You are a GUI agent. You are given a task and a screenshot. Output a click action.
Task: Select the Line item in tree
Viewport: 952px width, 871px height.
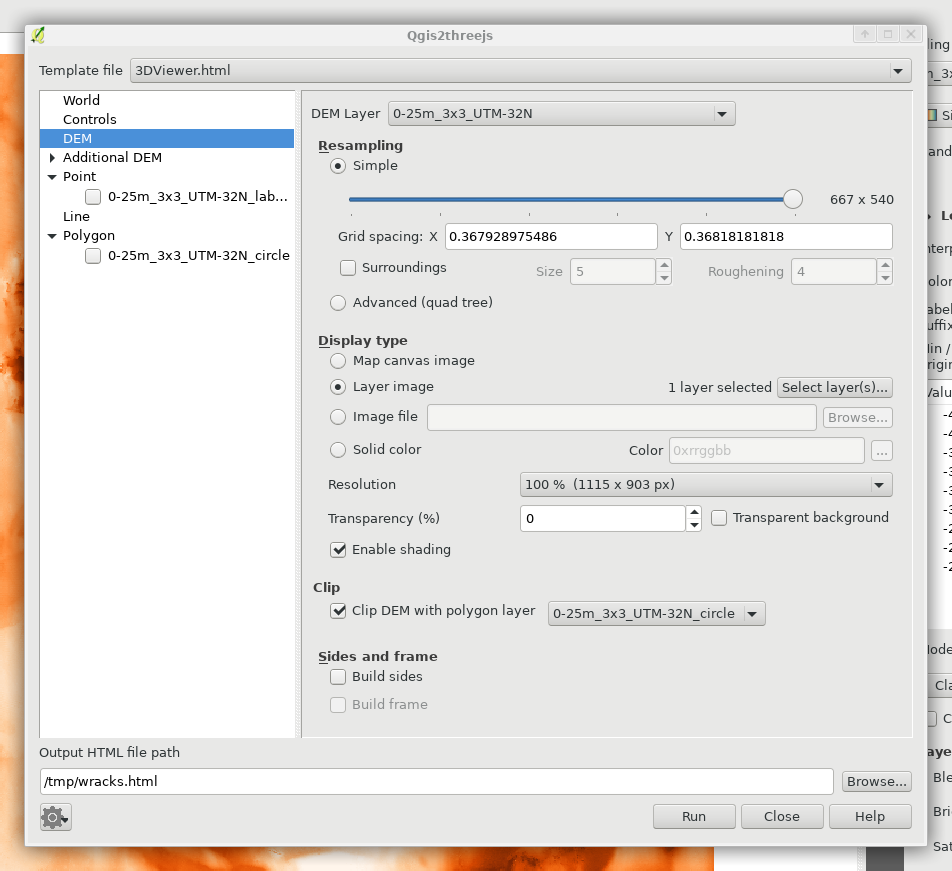(76, 216)
